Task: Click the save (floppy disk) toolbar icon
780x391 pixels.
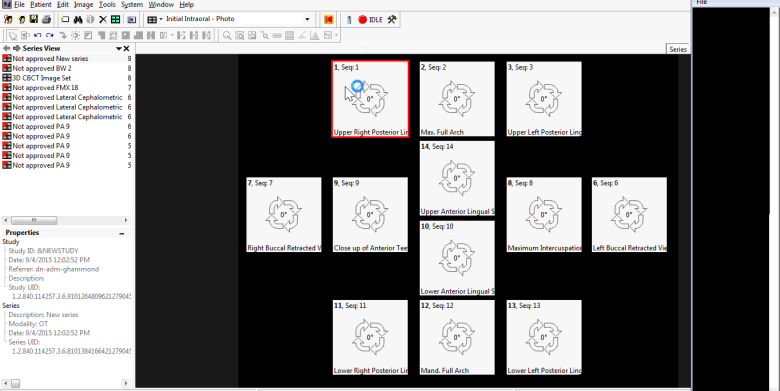Action: click(x=33, y=19)
